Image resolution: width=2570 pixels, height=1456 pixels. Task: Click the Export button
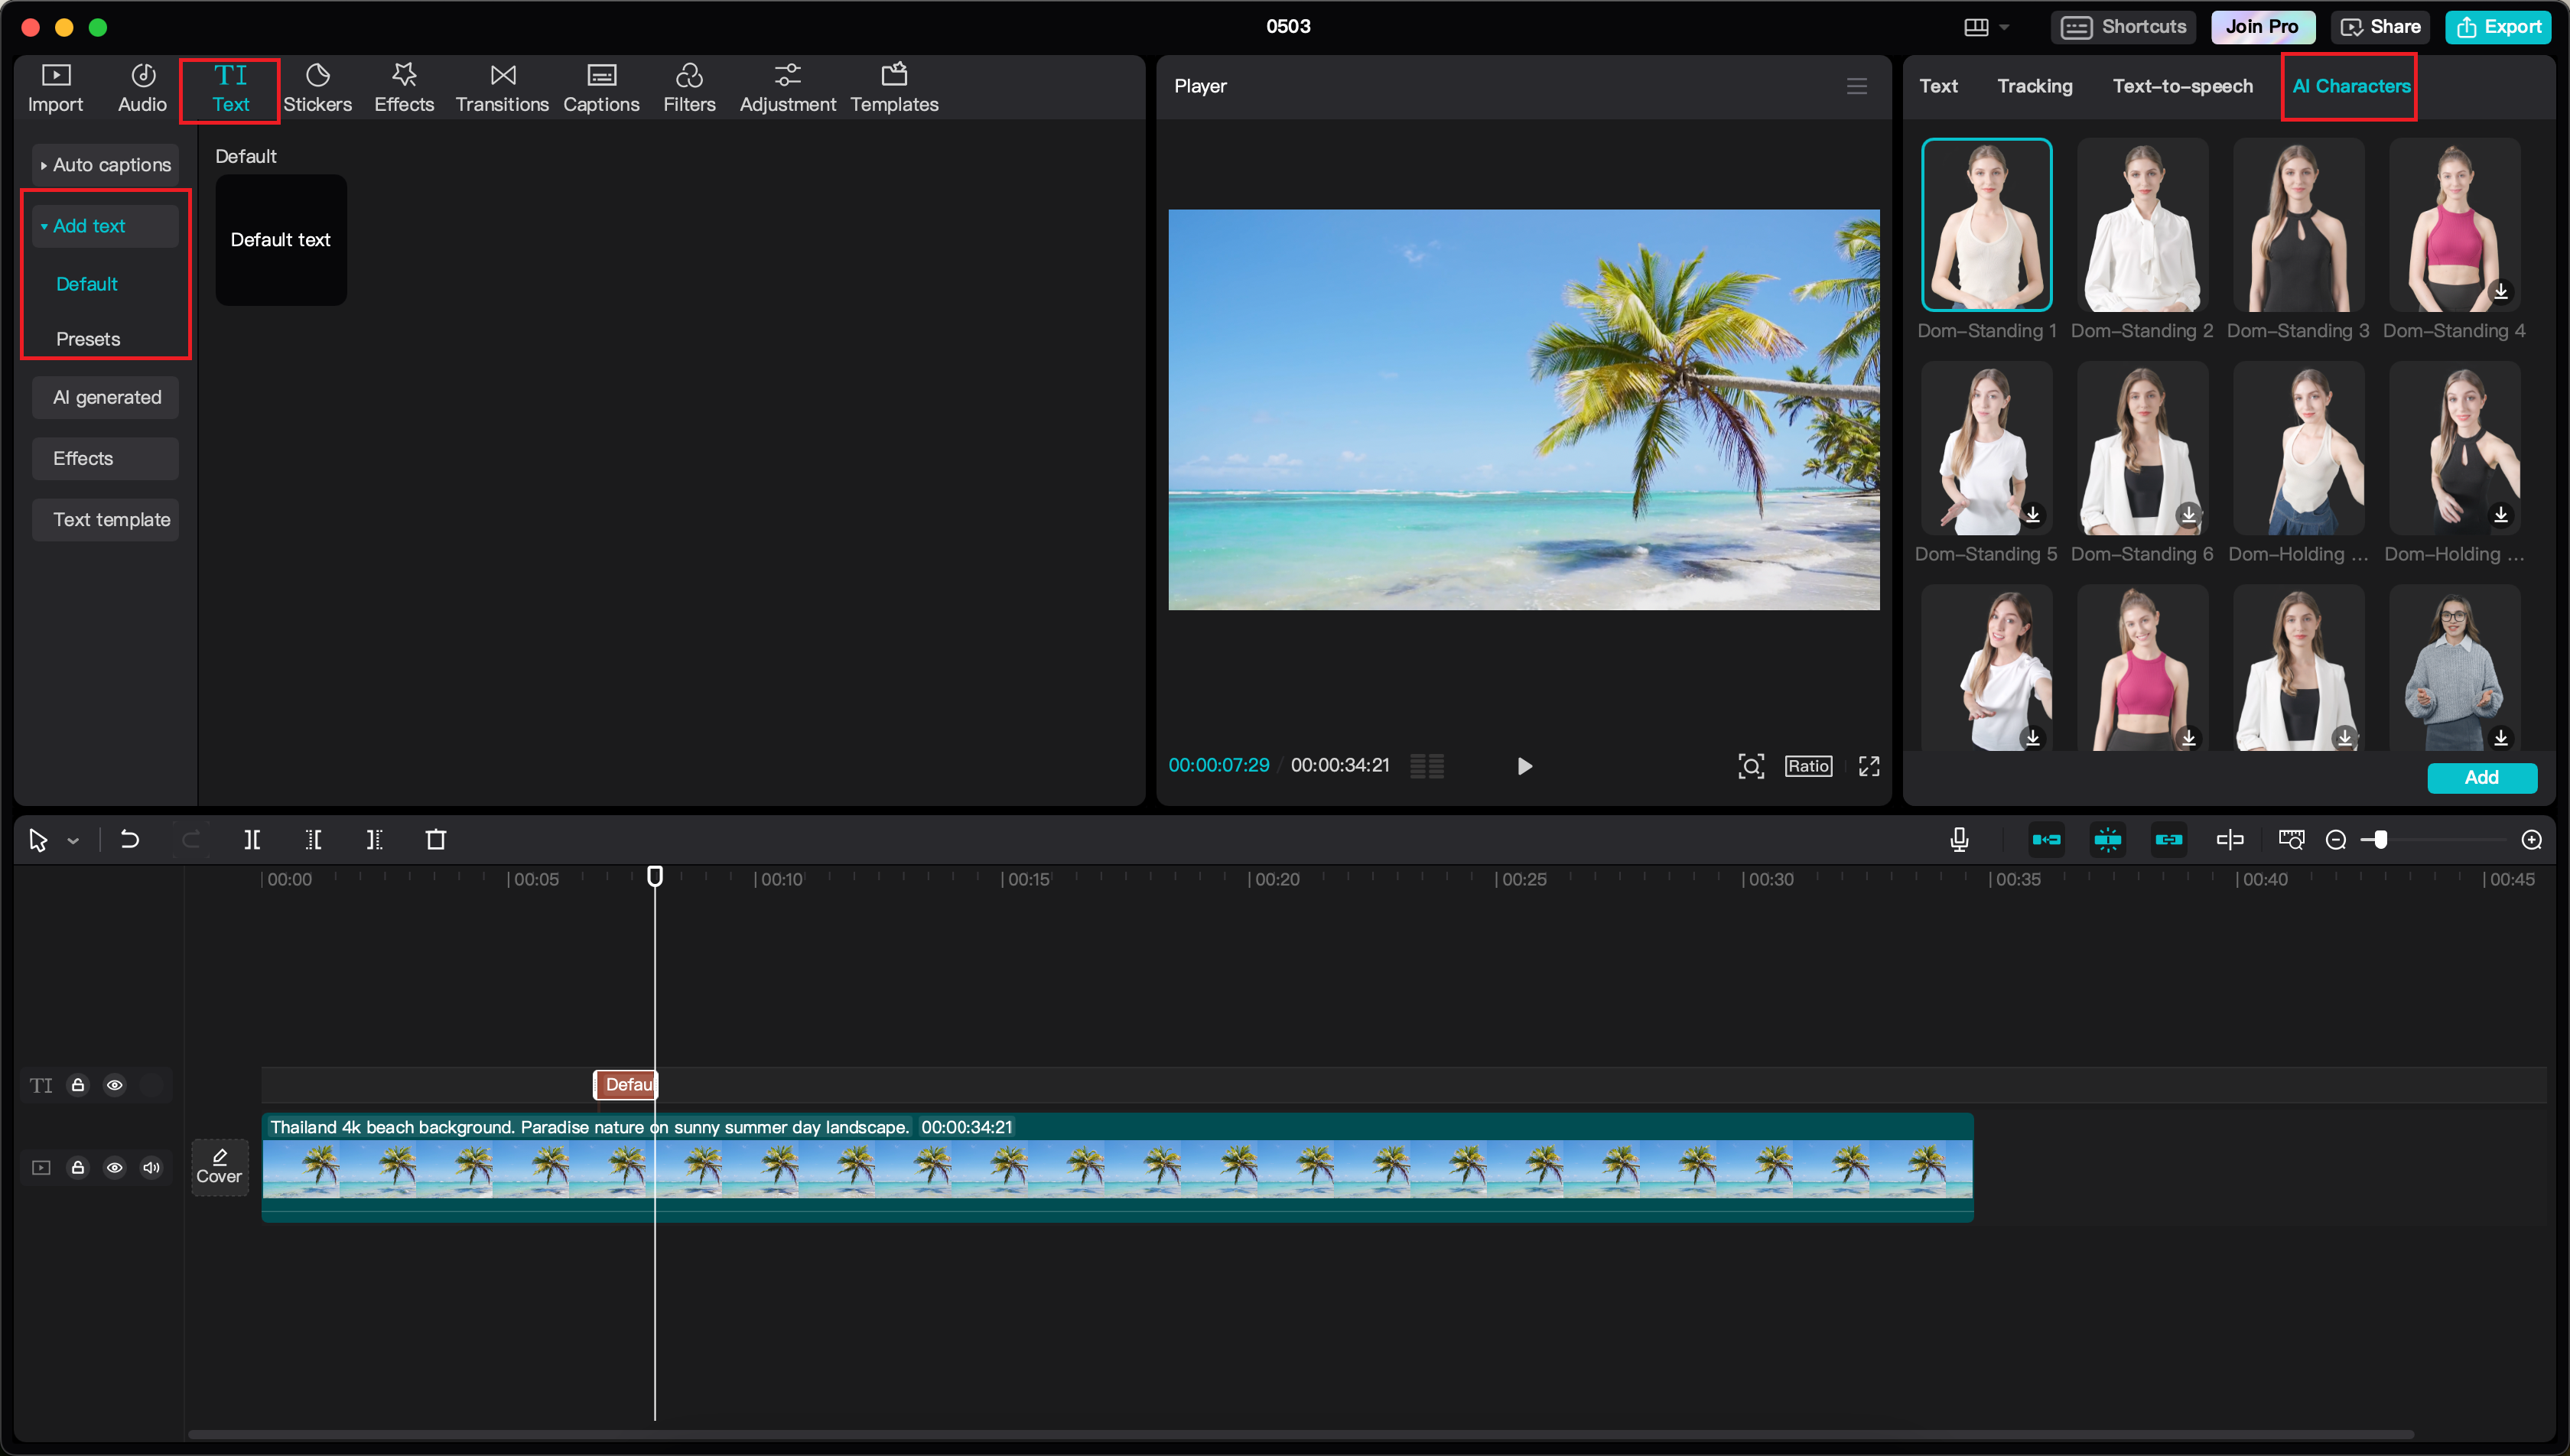pyautogui.click(x=2499, y=27)
